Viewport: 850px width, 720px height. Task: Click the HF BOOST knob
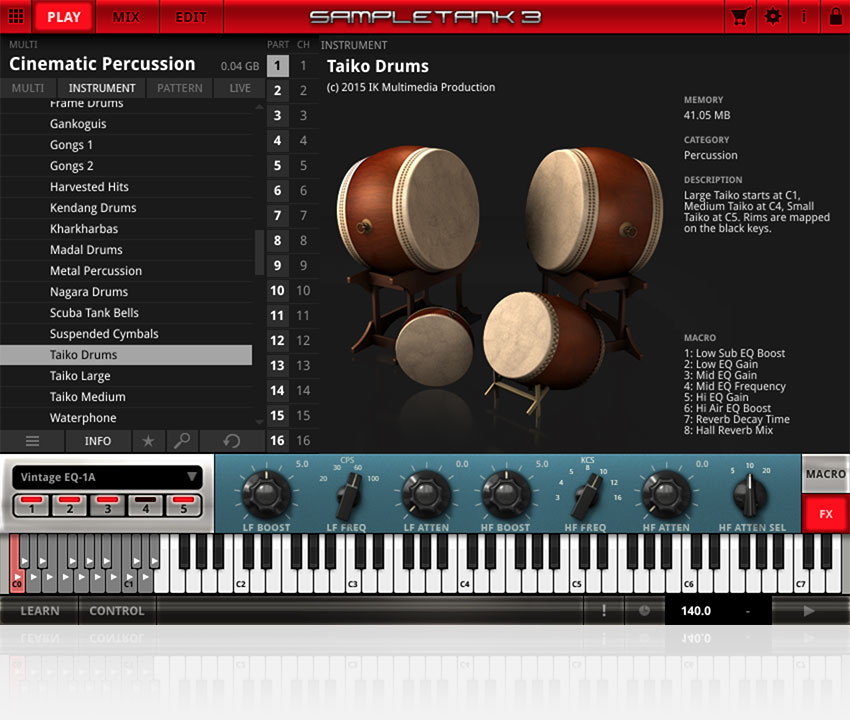[506, 493]
